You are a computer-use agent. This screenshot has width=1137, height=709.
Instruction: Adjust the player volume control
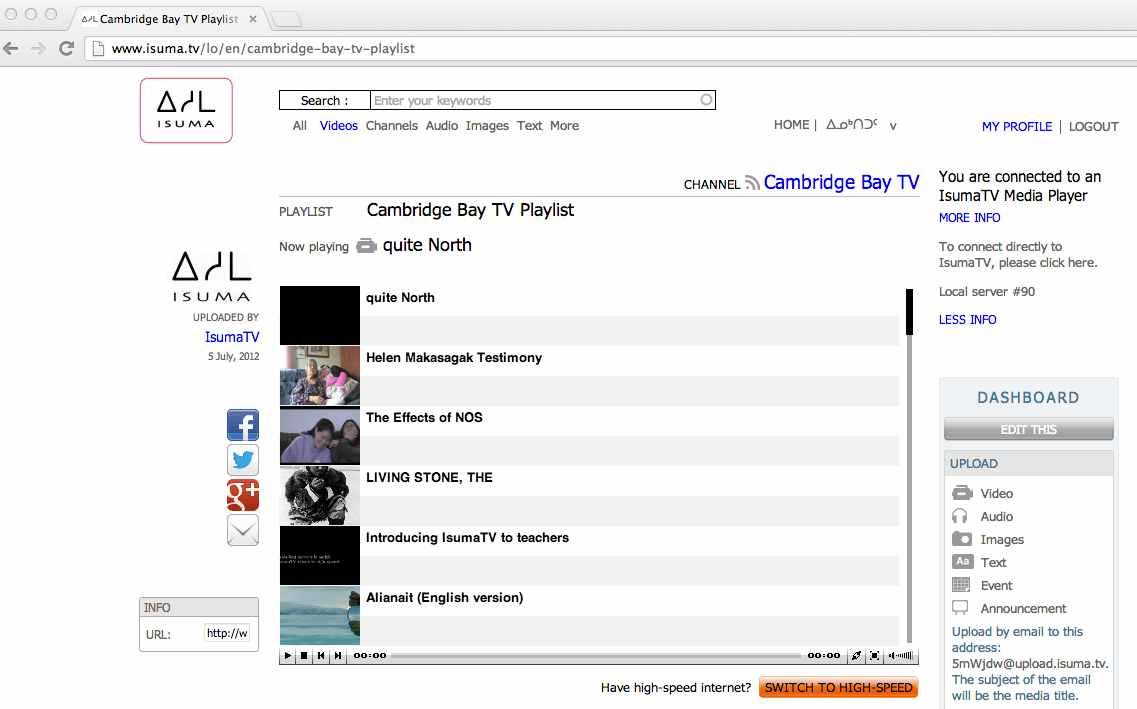(901, 655)
